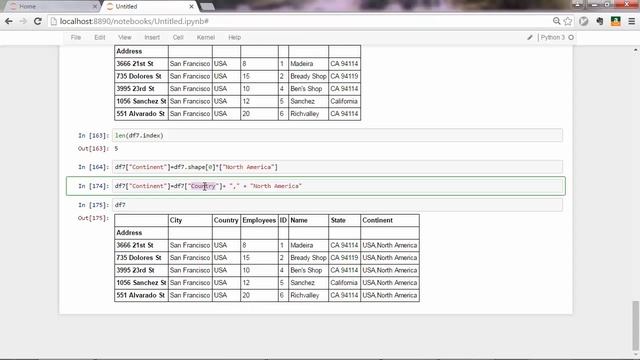The image size is (640, 360).
Task: Click Bready Shop in lower table
Action: [x=308, y=258]
